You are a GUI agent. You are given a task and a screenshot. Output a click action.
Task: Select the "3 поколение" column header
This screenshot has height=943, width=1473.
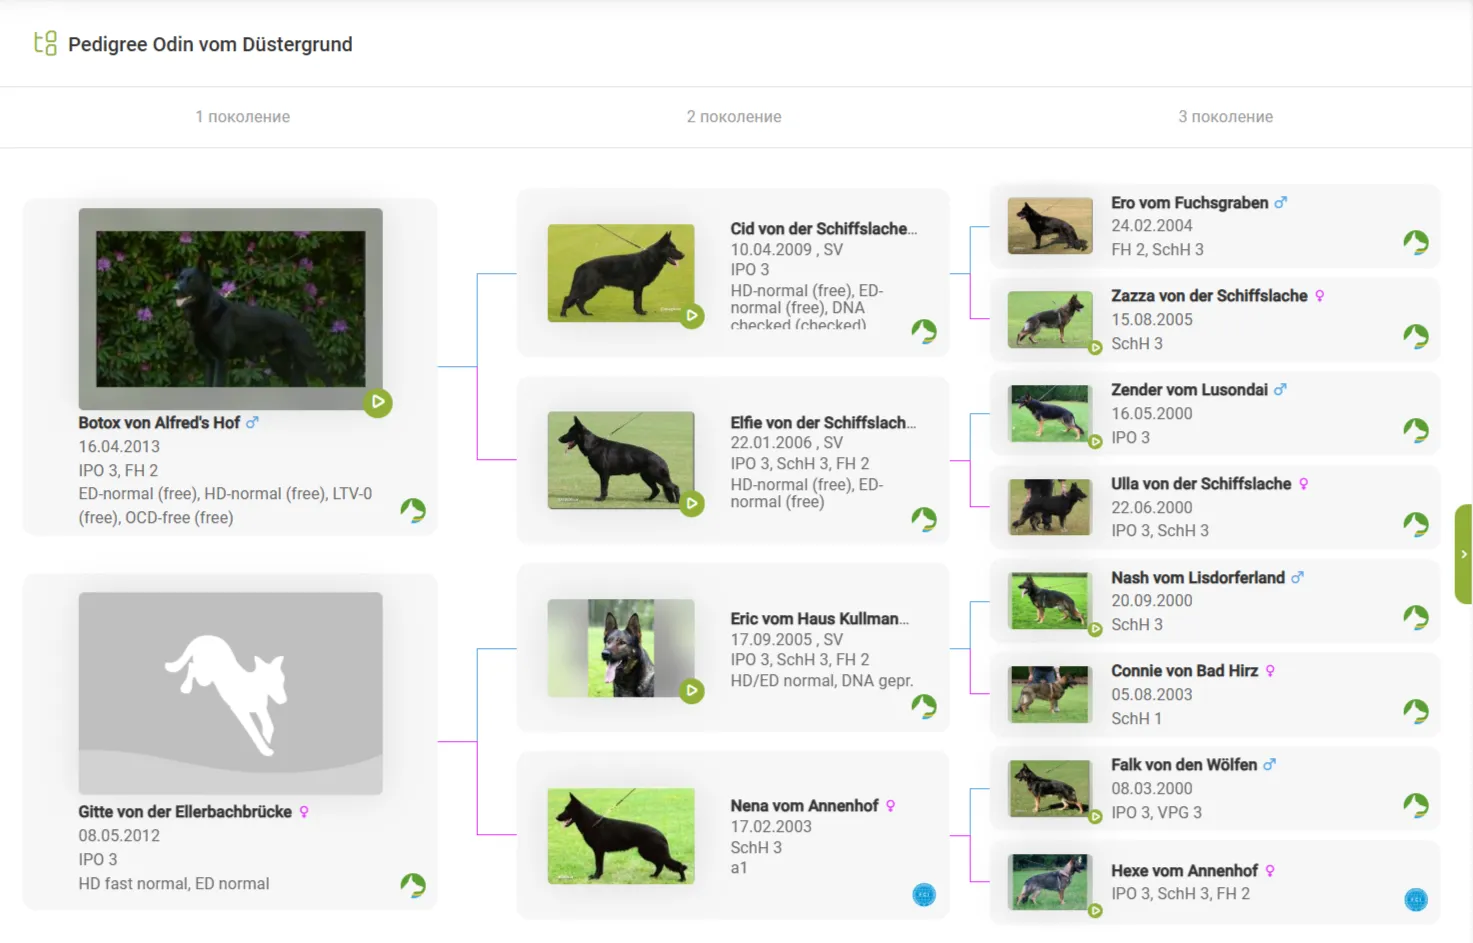(1225, 117)
